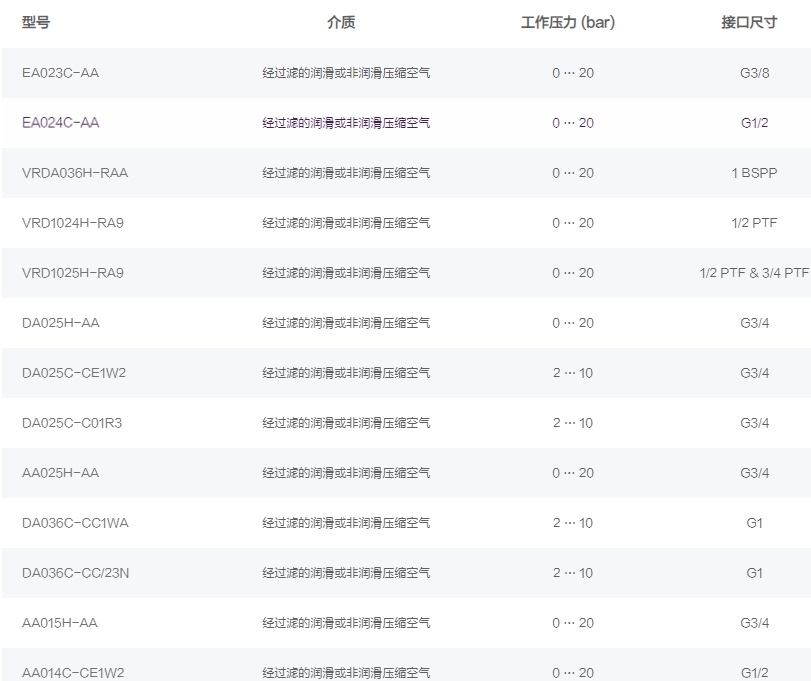Click medium text in AA025H-AA row
The height and width of the screenshot is (681, 811).
pos(346,473)
